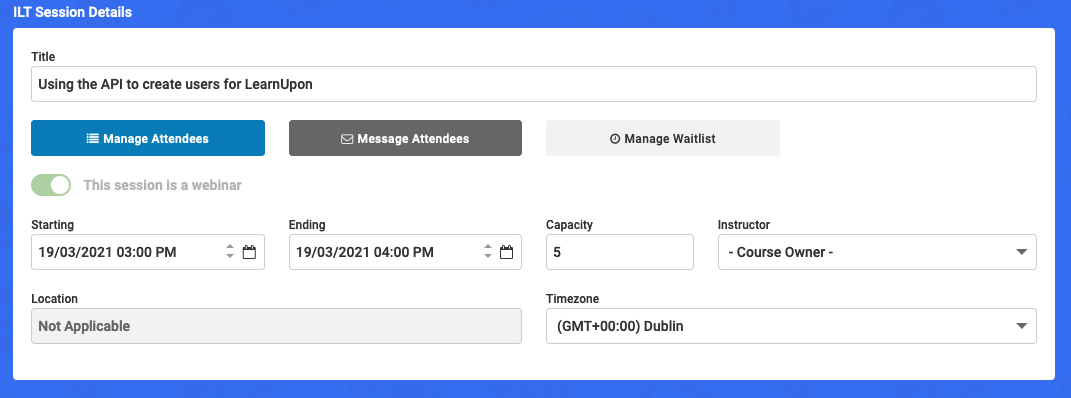This screenshot has width=1071, height=398.
Task: Open calendar picker for Ending date
Action: pos(506,253)
